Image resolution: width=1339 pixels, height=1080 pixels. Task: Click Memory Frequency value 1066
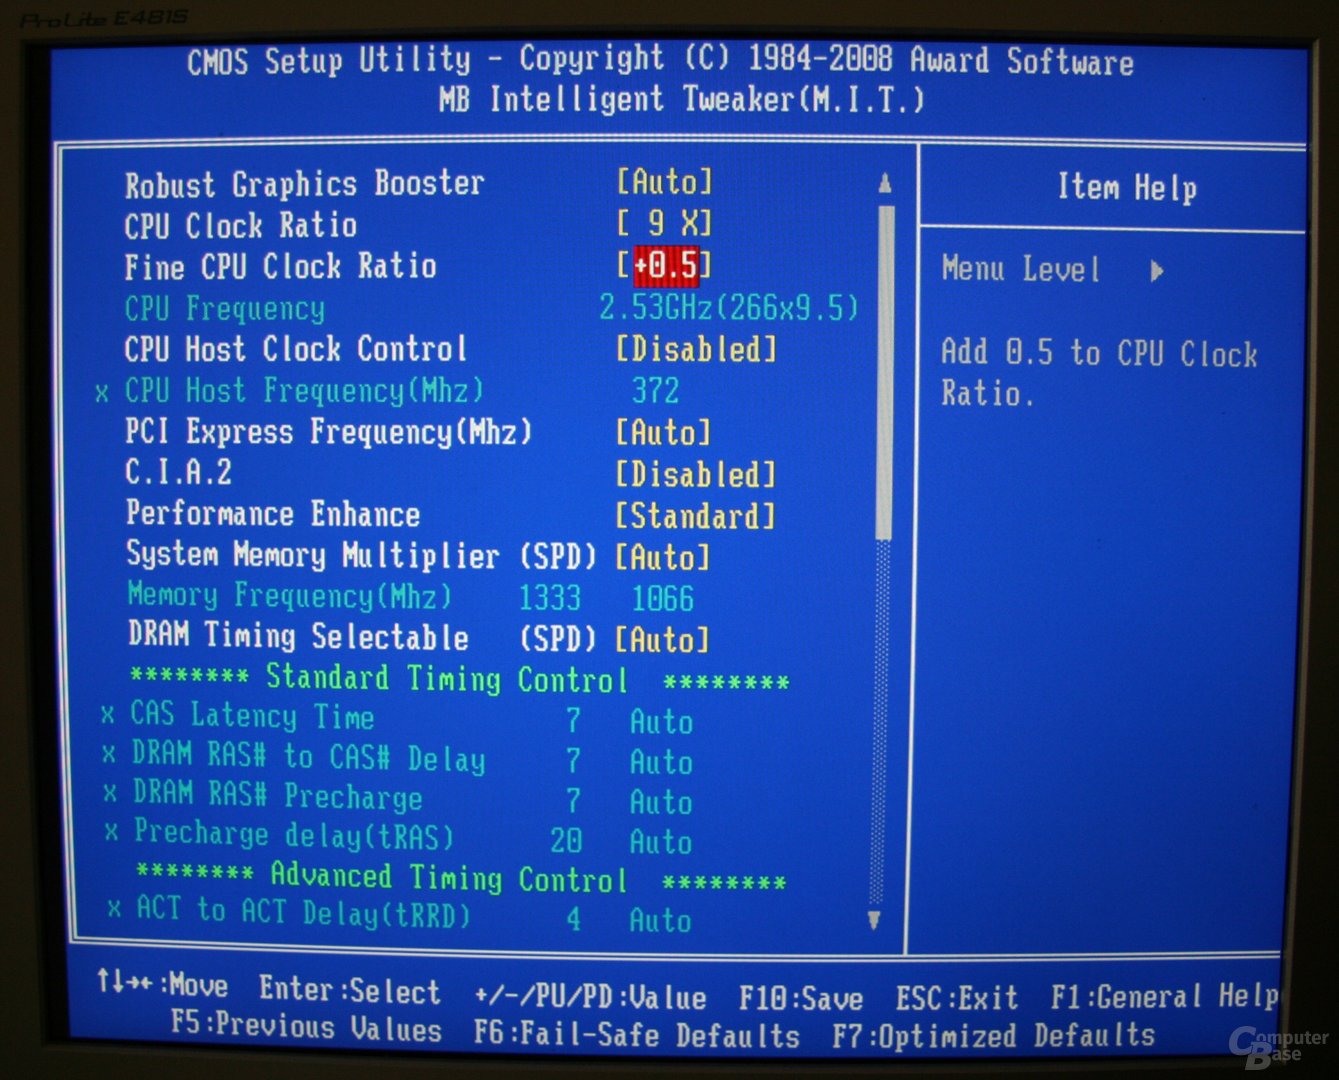click(663, 598)
